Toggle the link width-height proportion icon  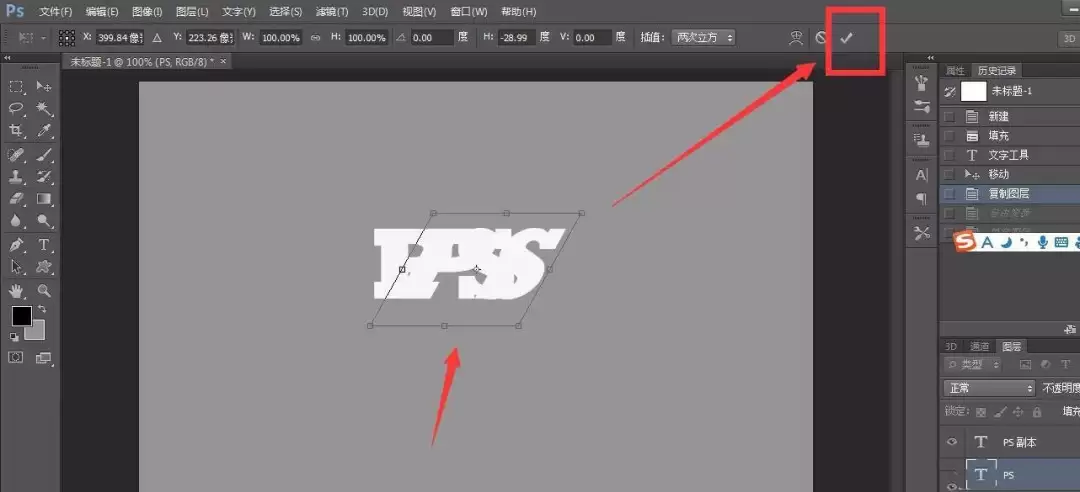315,38
